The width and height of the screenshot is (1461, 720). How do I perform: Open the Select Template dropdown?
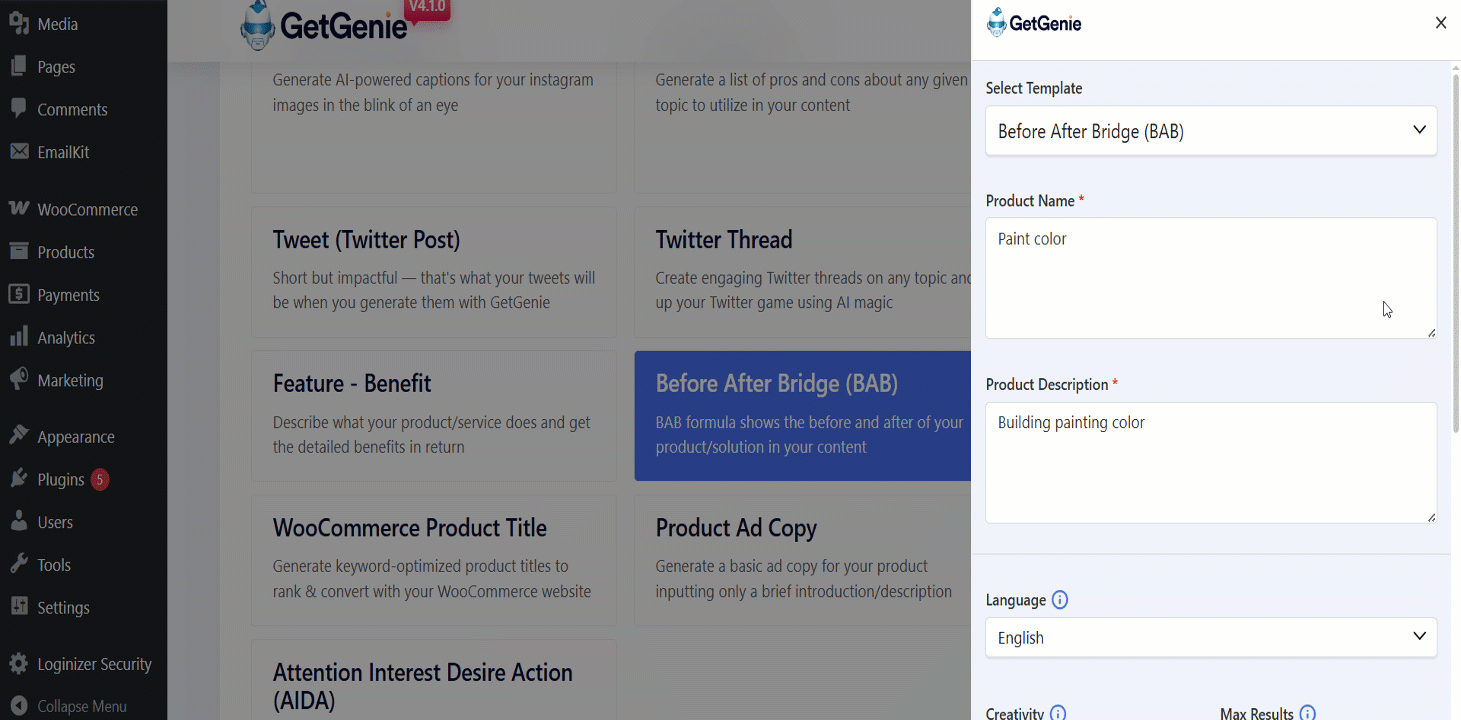pyautogui.click(x=1211, y=131)
